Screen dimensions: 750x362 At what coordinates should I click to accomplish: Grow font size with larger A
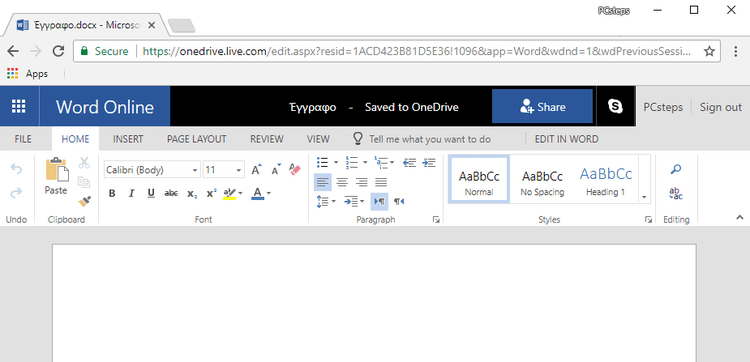click(256, 170)
